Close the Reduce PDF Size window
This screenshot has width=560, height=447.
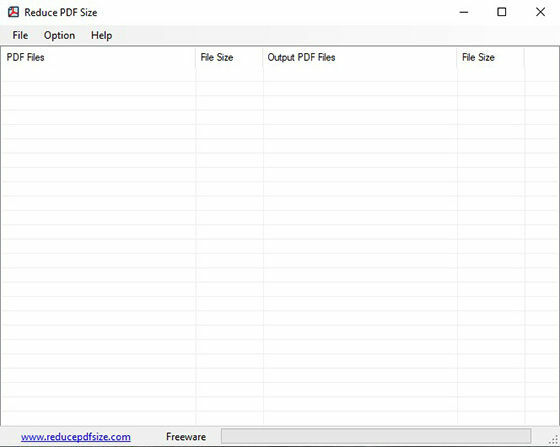(540, 12)
